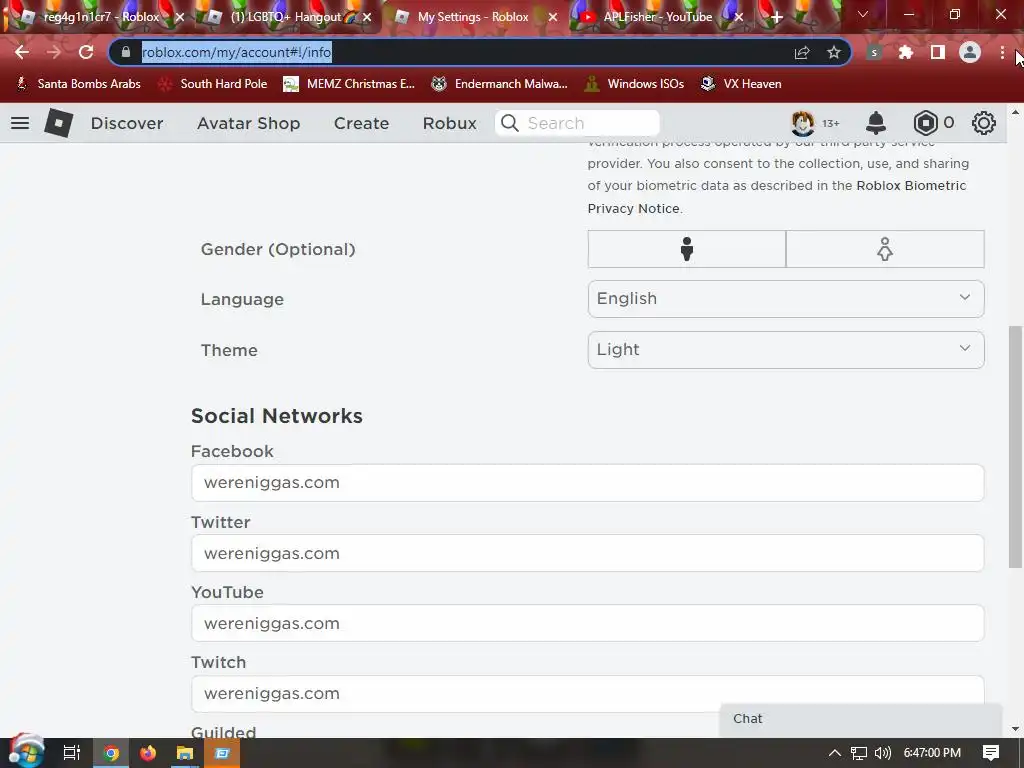Viewport: 1024px width, 768px height.
Task: Open Roblox notifications bell
Action: pyautogui.click(x=876, y=123)
